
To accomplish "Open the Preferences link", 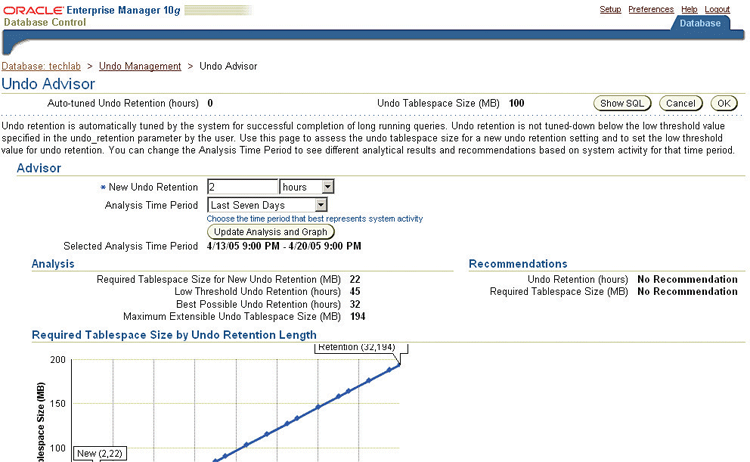I will point(651,9).
